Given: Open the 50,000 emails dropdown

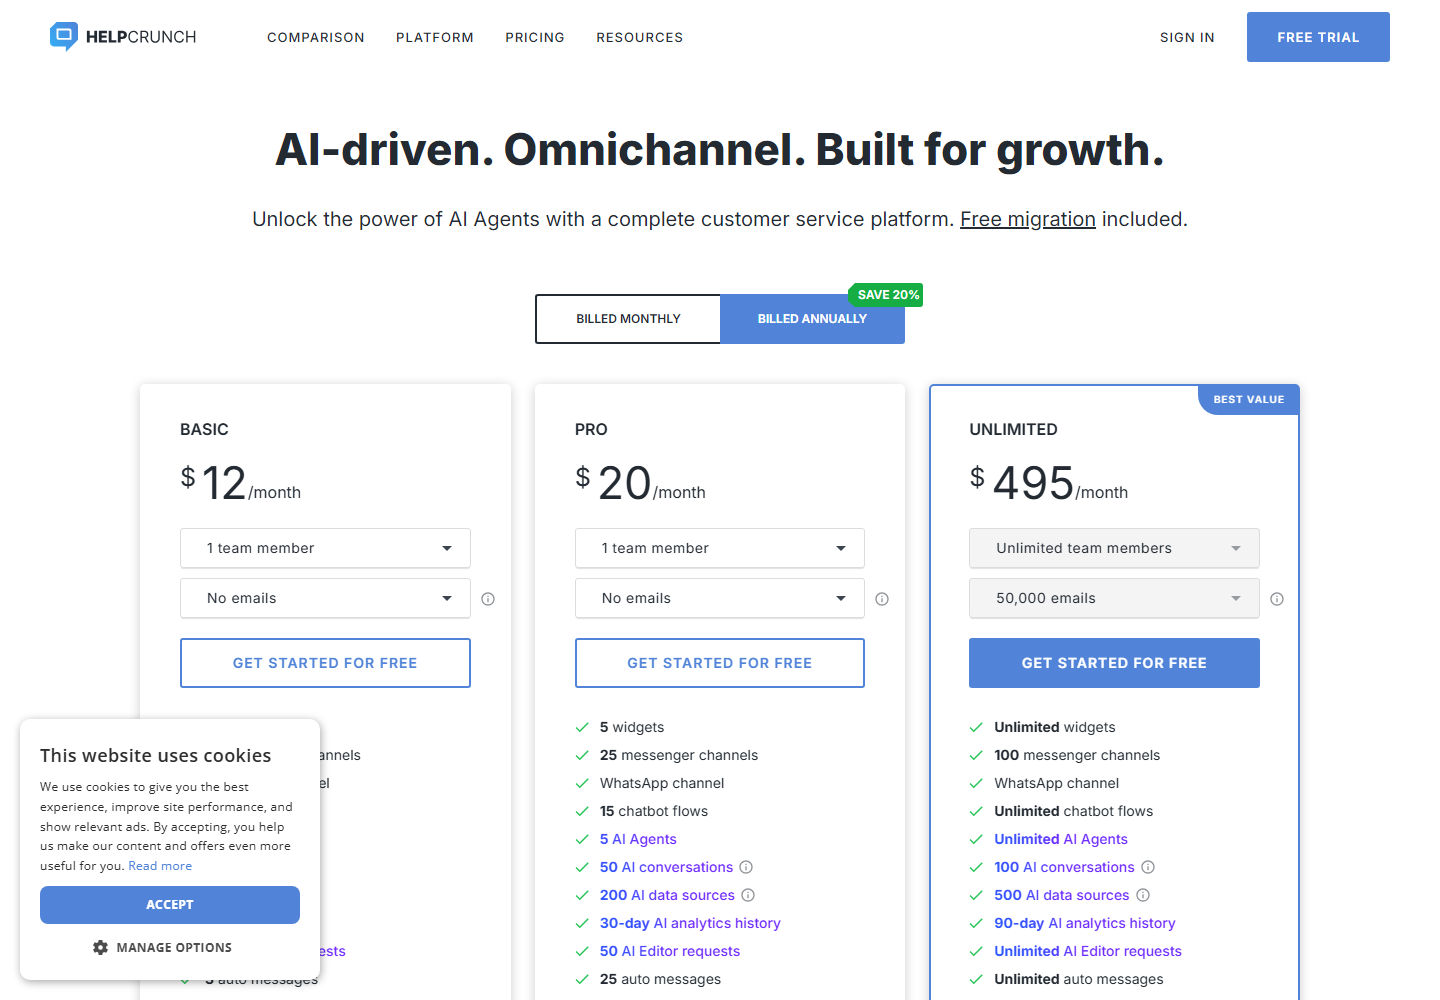Looking at the screenshot, I should [1114, 598].
